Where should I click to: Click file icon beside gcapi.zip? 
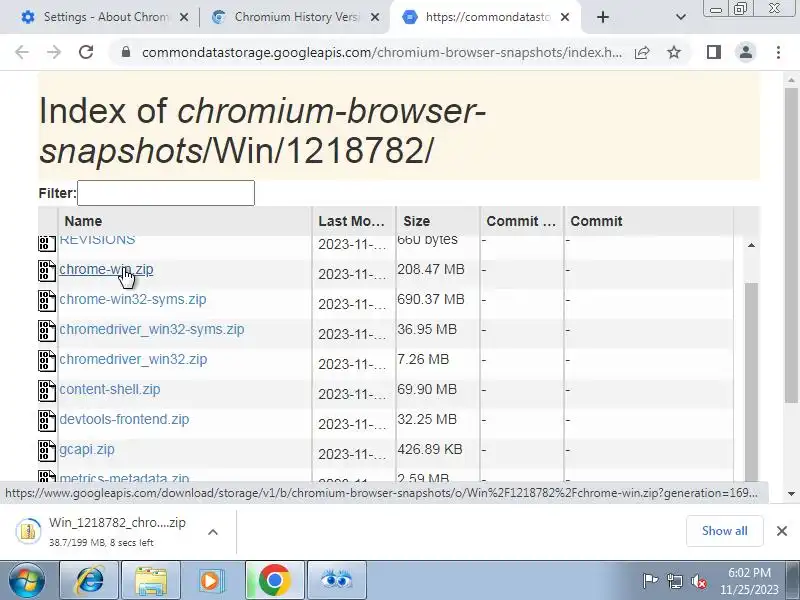coord(47,451)
